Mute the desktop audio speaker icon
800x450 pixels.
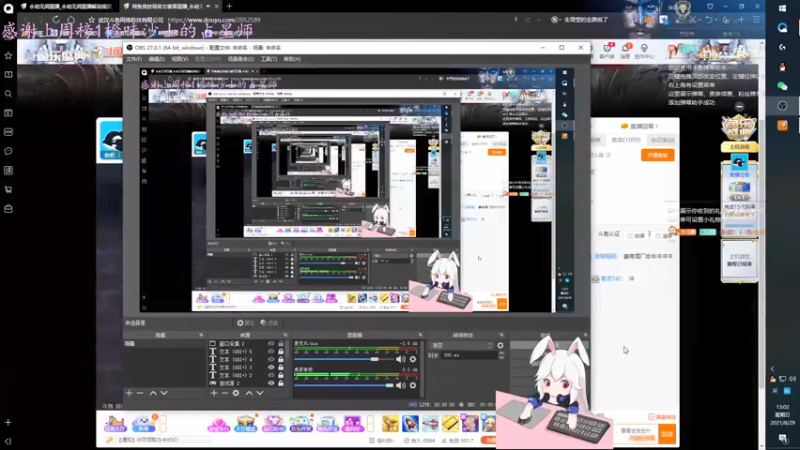click(401, 385)
